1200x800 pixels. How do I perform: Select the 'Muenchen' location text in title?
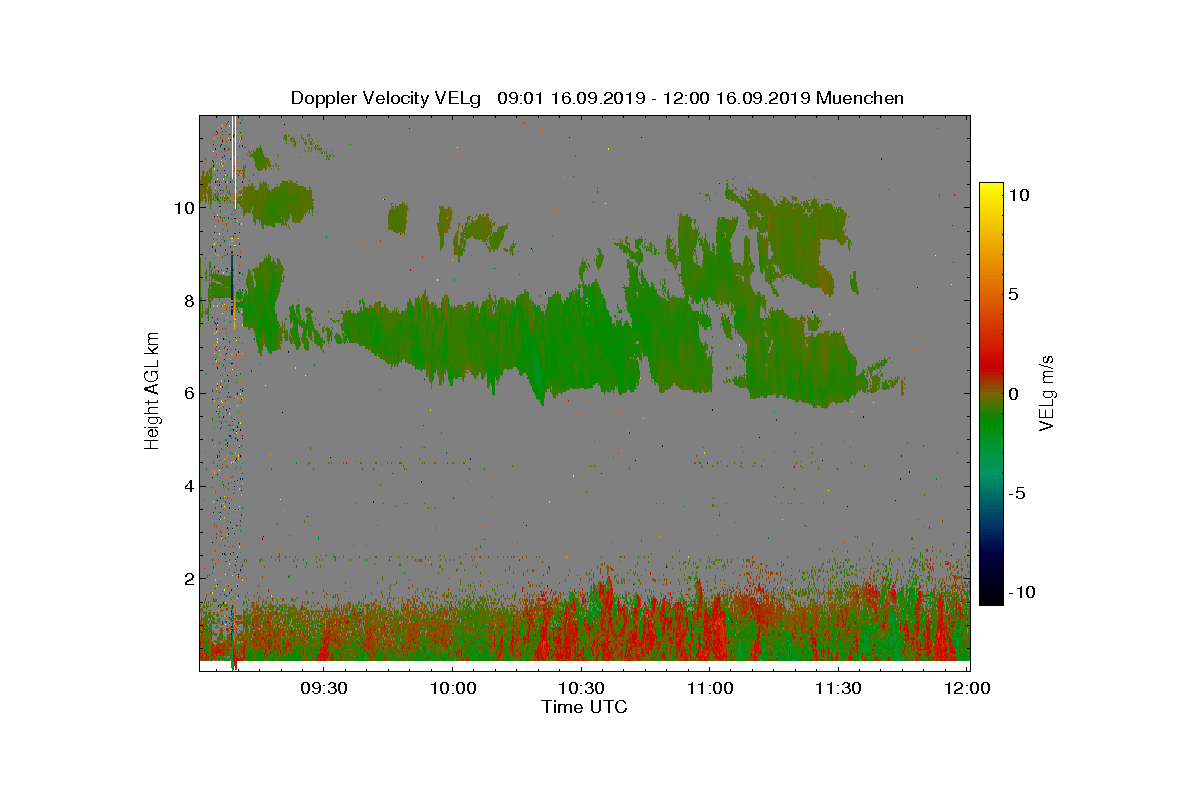click(x=860, y=98)
